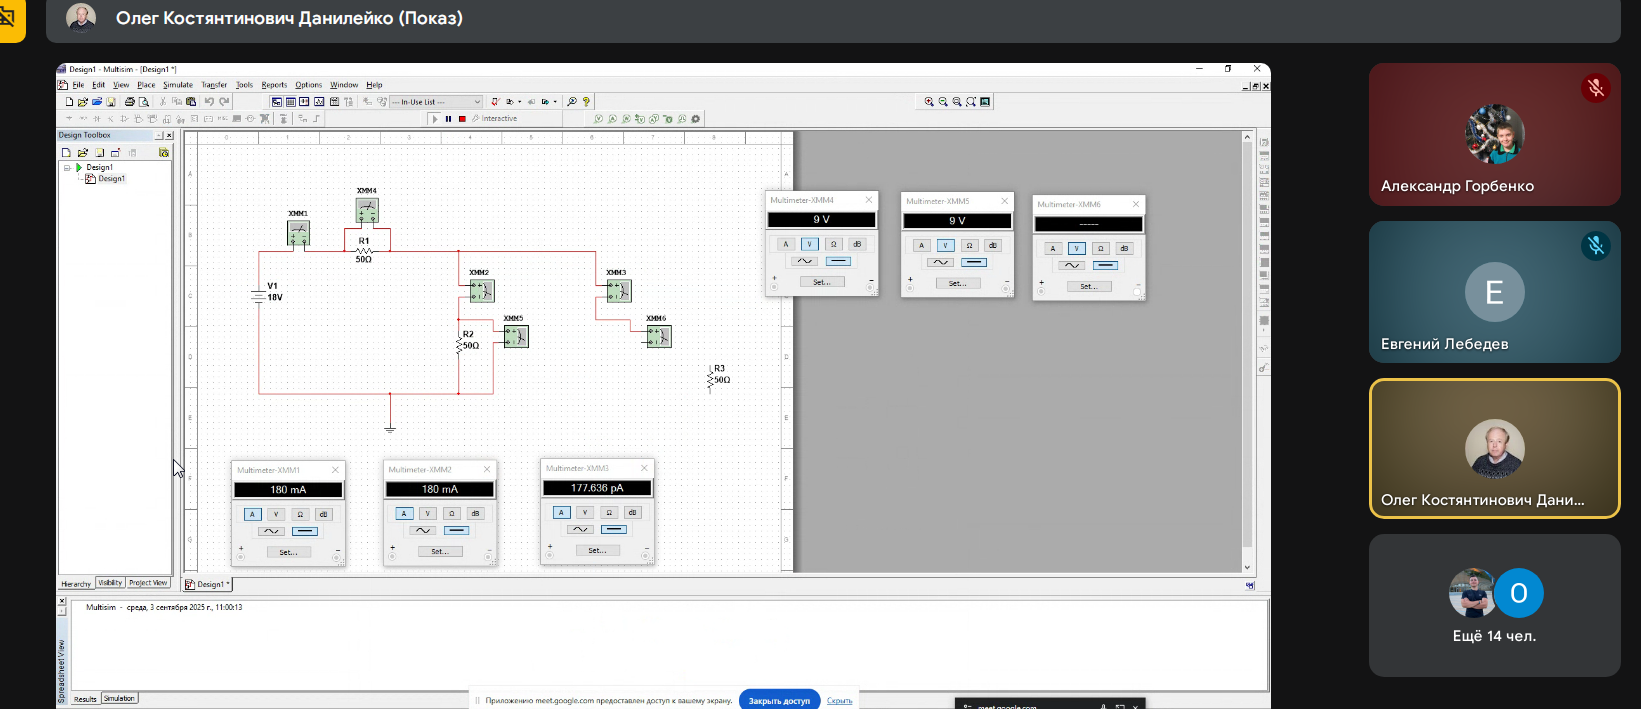The width and height of the screenshot is (1641, 709).
Task: Click Open folder icon in Design Toolbox
Action: 83,152
